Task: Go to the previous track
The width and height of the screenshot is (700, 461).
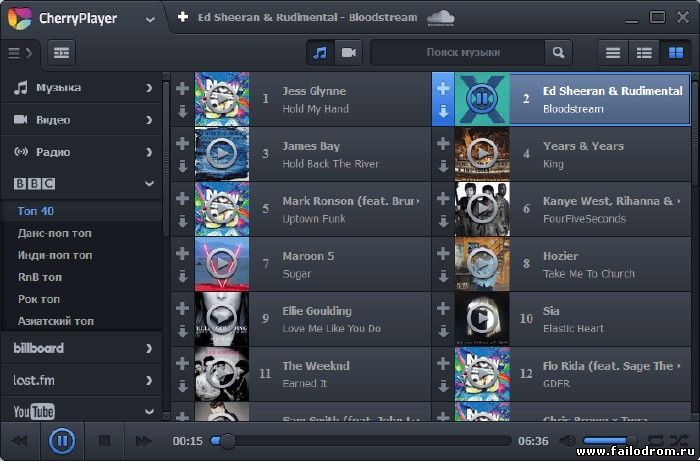Action: (20, 441)
